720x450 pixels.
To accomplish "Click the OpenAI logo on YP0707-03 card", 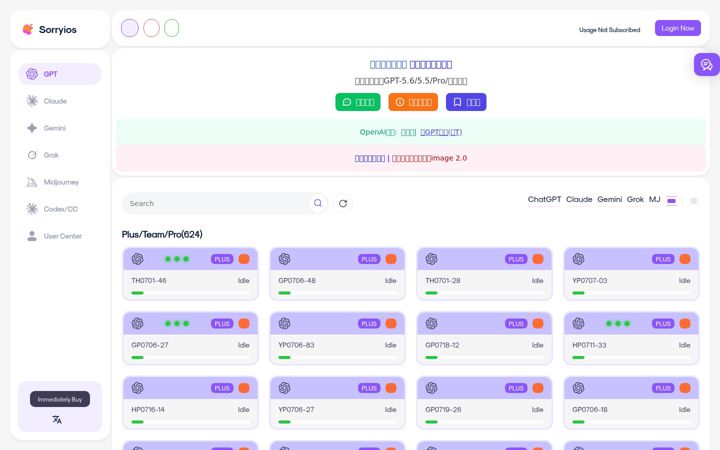I will pos(578,259).
